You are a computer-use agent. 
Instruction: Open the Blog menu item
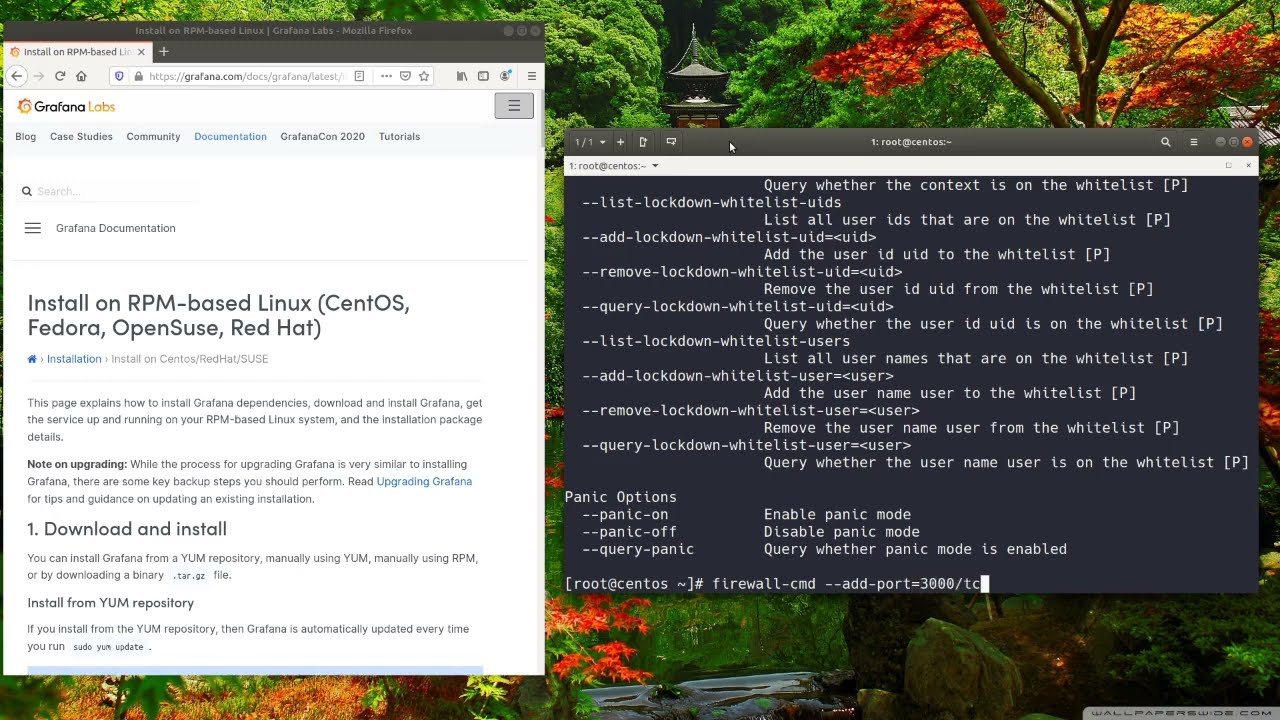click(26, 136)
